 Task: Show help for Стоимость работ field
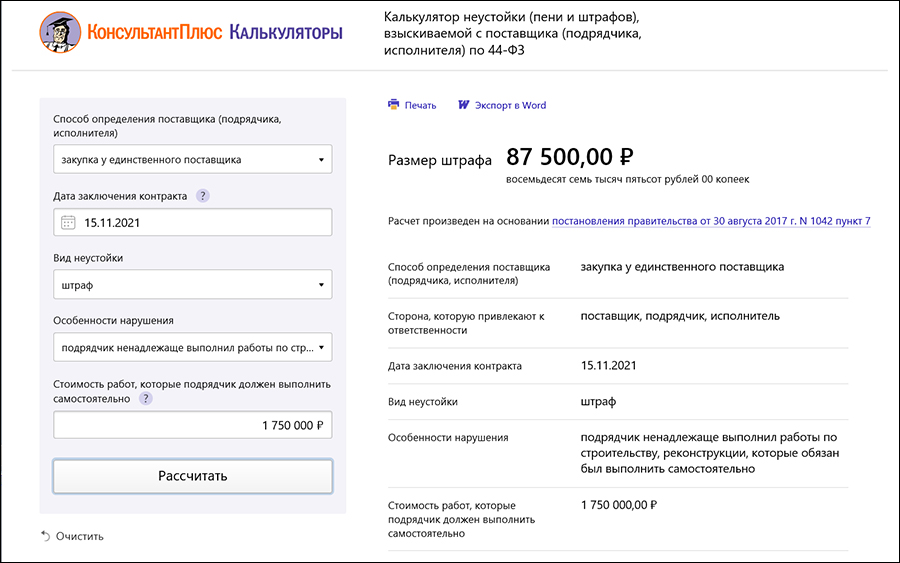point(146,398)
